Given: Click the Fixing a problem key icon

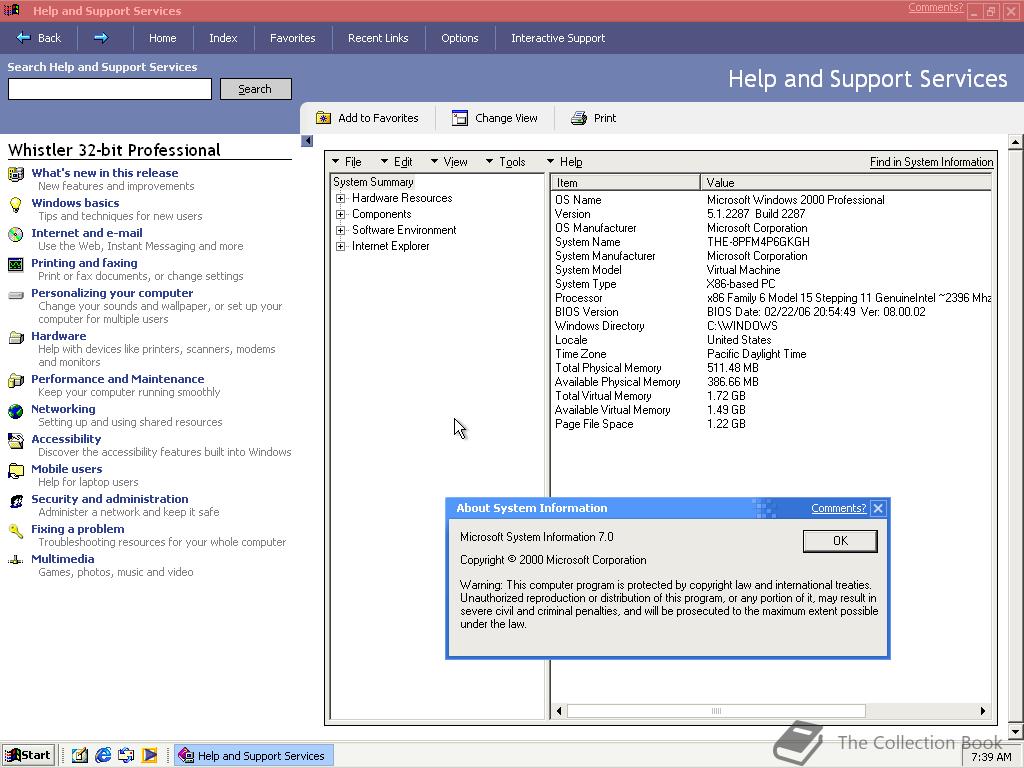Looking at the screenshot, I should pos(16,531).
